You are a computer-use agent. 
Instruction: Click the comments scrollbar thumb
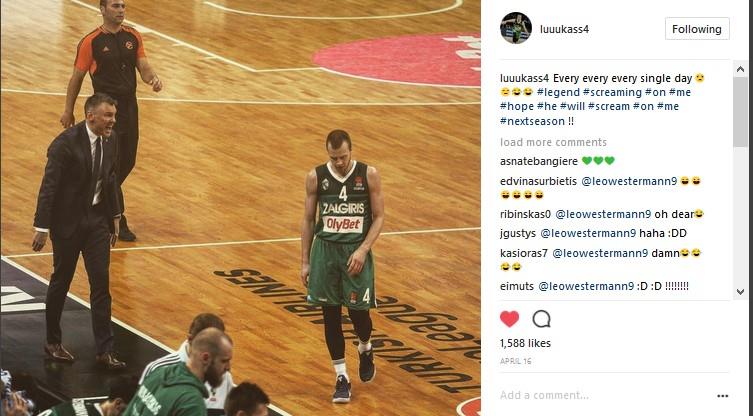click(x=740, y=111)
